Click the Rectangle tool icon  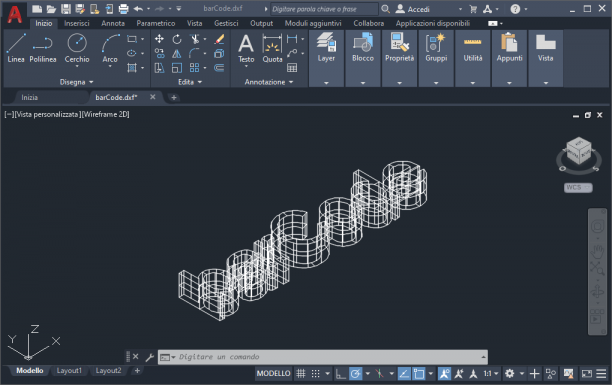coord(132,39)
